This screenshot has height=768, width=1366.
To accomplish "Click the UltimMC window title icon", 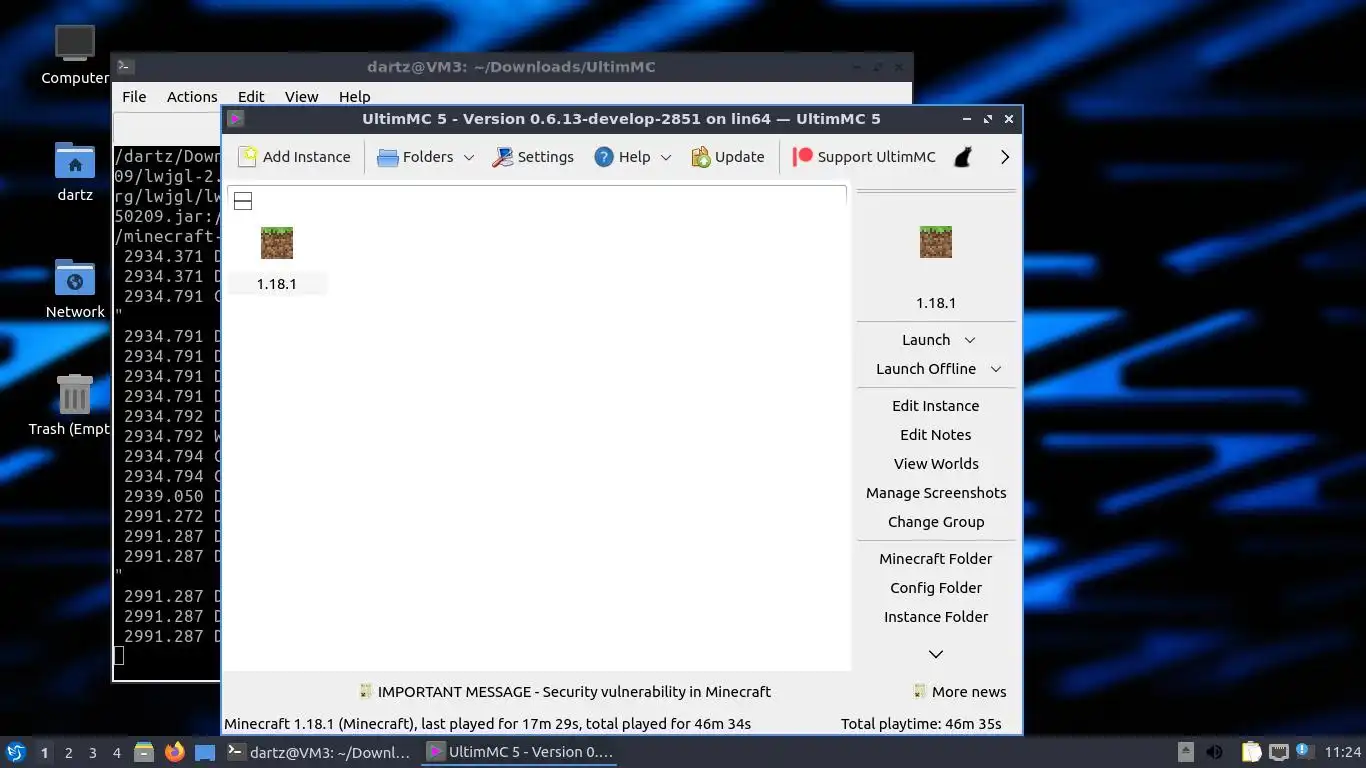I will (x=235, y=119).
